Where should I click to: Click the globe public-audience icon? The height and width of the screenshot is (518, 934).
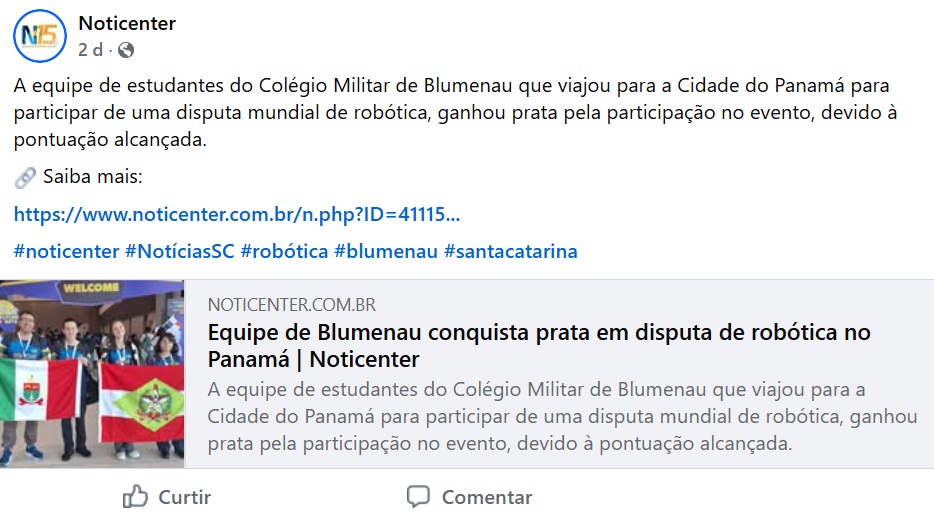(126, 50)
